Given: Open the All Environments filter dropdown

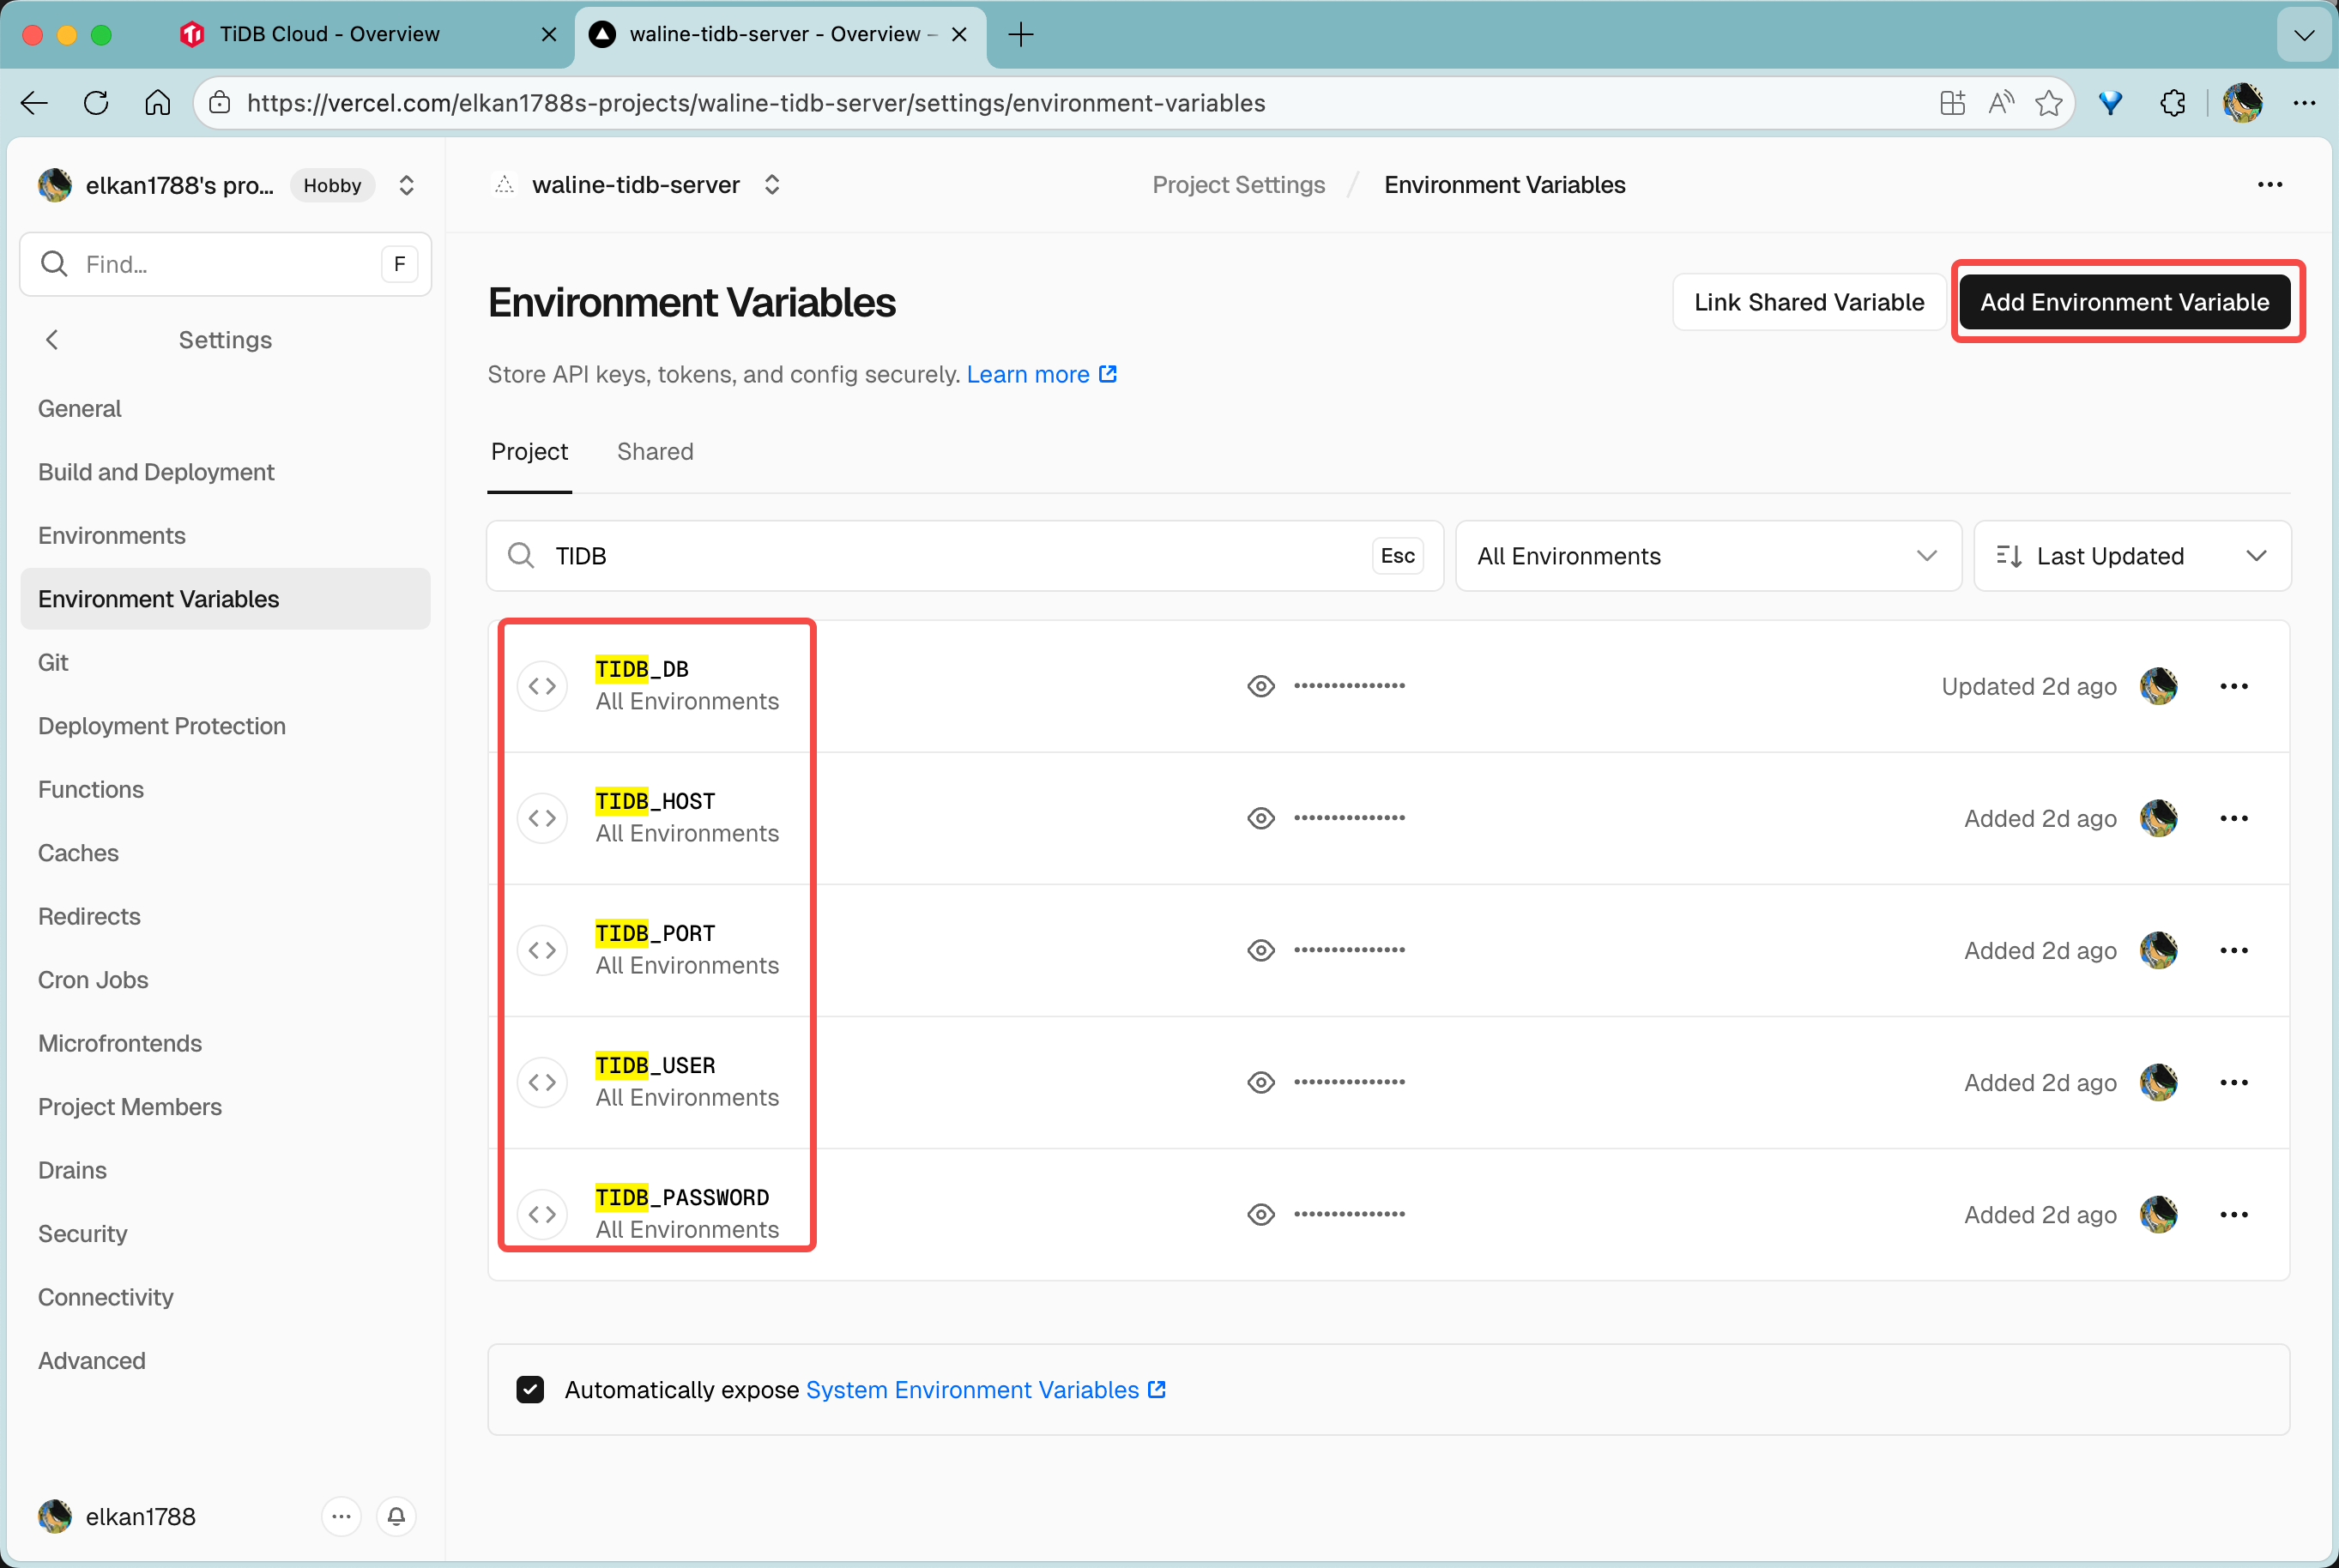Looking at the screenshot, I should click(1707, 556).
